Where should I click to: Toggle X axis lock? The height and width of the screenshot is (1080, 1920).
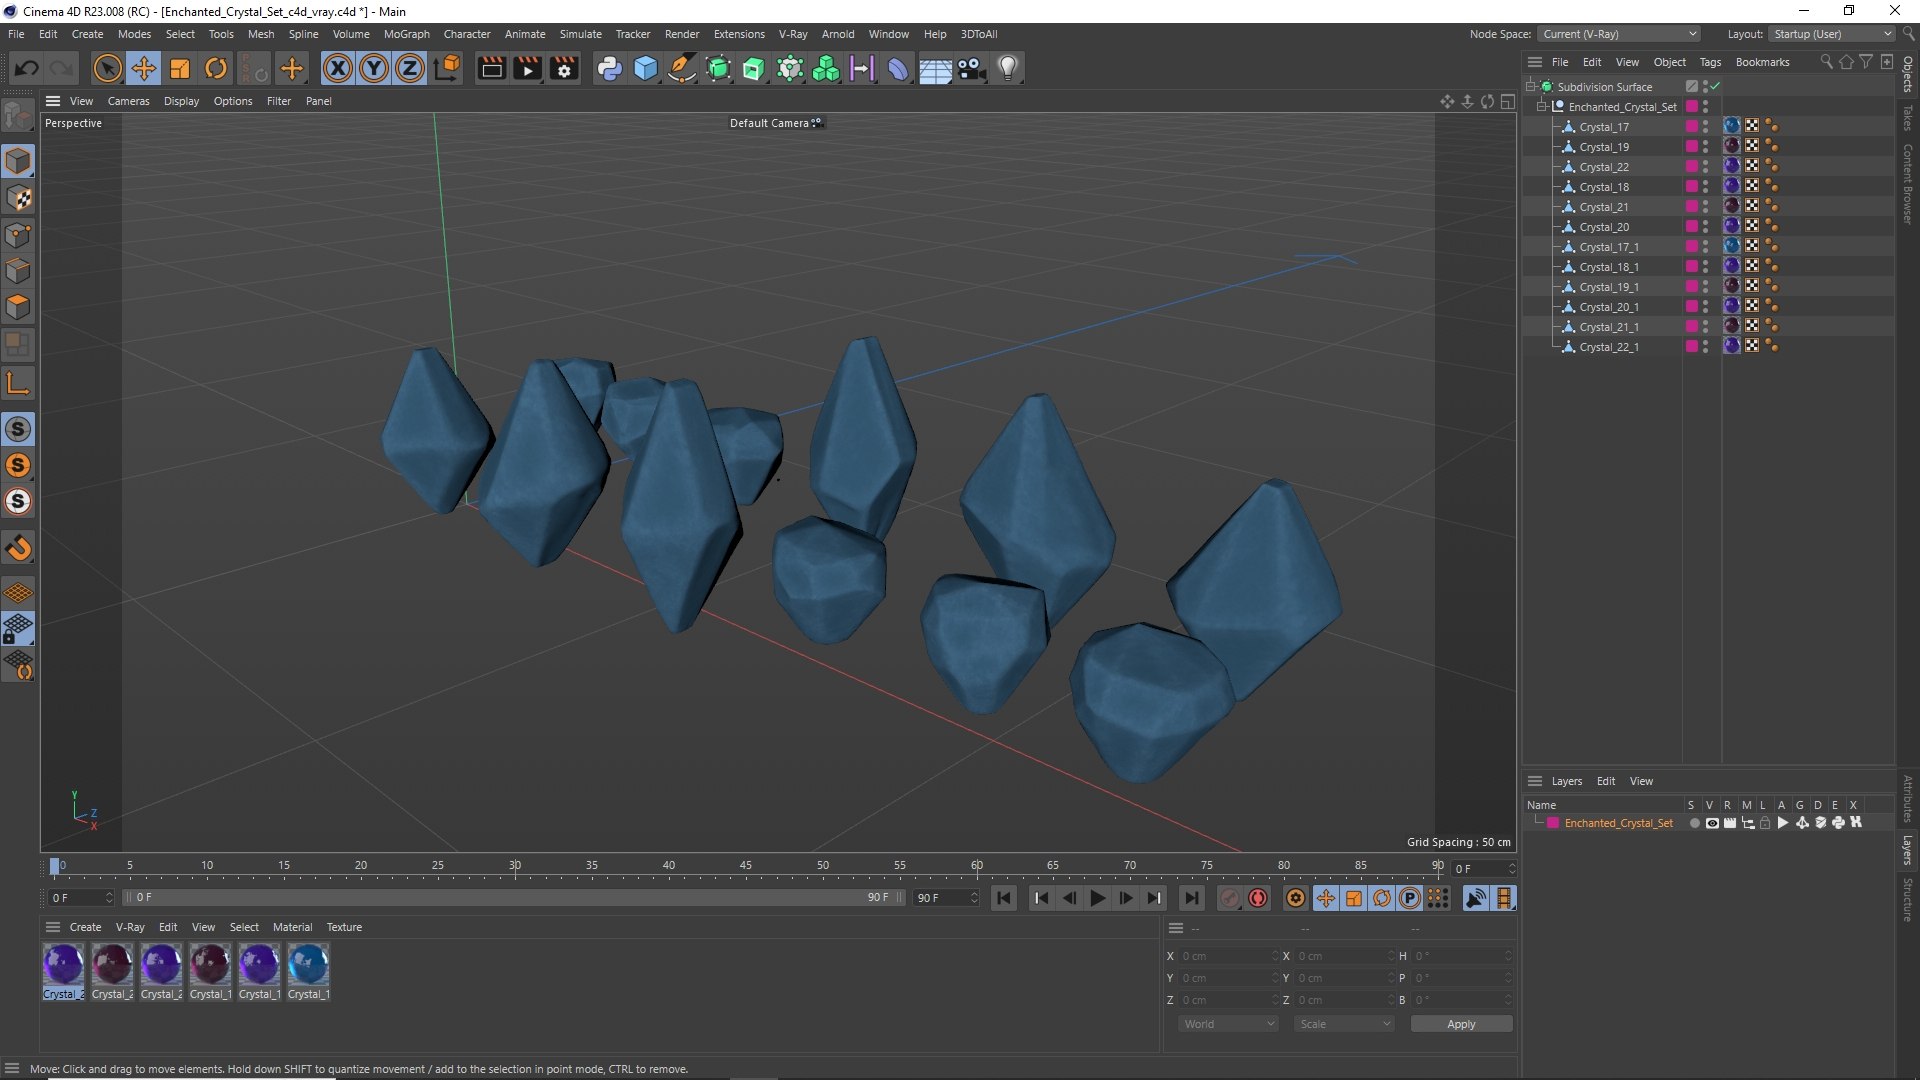click(338, 68)
